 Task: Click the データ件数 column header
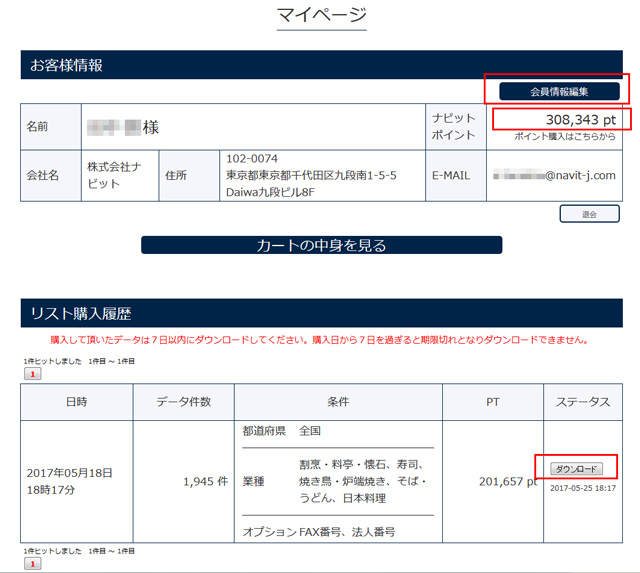pos(184,402)
